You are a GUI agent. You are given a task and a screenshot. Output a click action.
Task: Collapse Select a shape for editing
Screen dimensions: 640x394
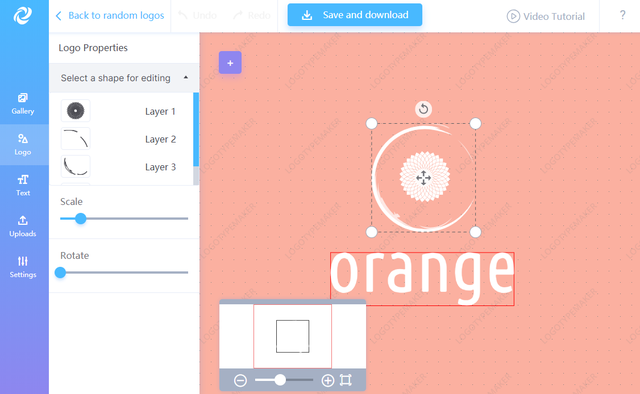(x=124, y=78)
